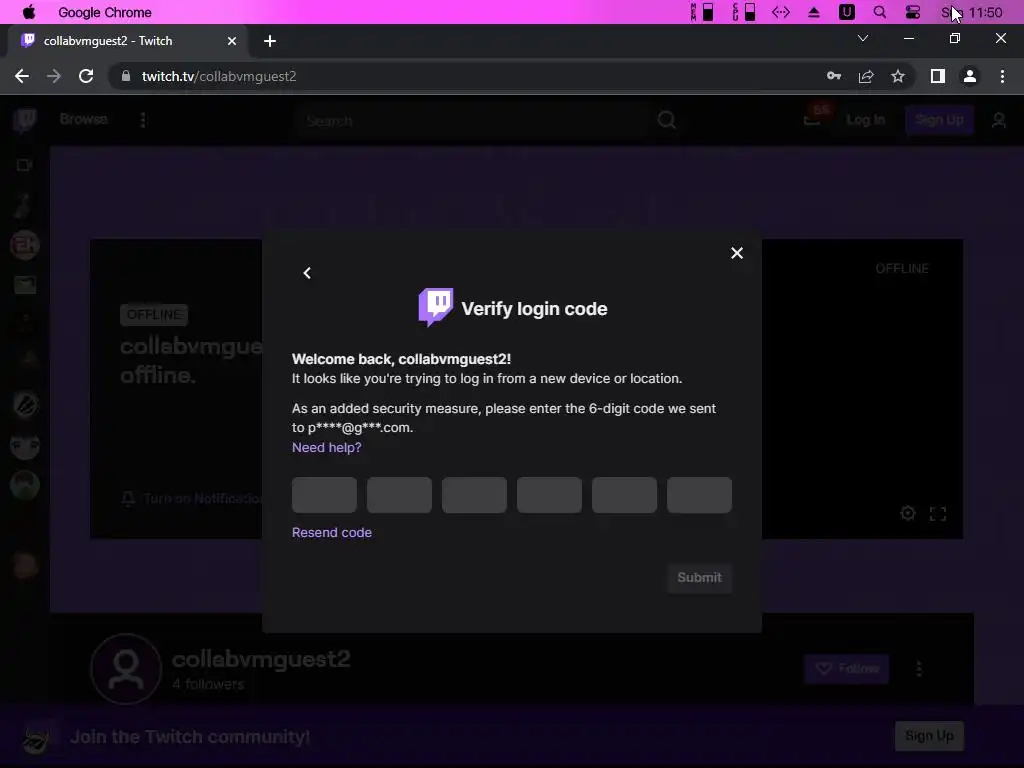Click the top nav Sign Up button
Screen dimensions: 1024x768
939,120
